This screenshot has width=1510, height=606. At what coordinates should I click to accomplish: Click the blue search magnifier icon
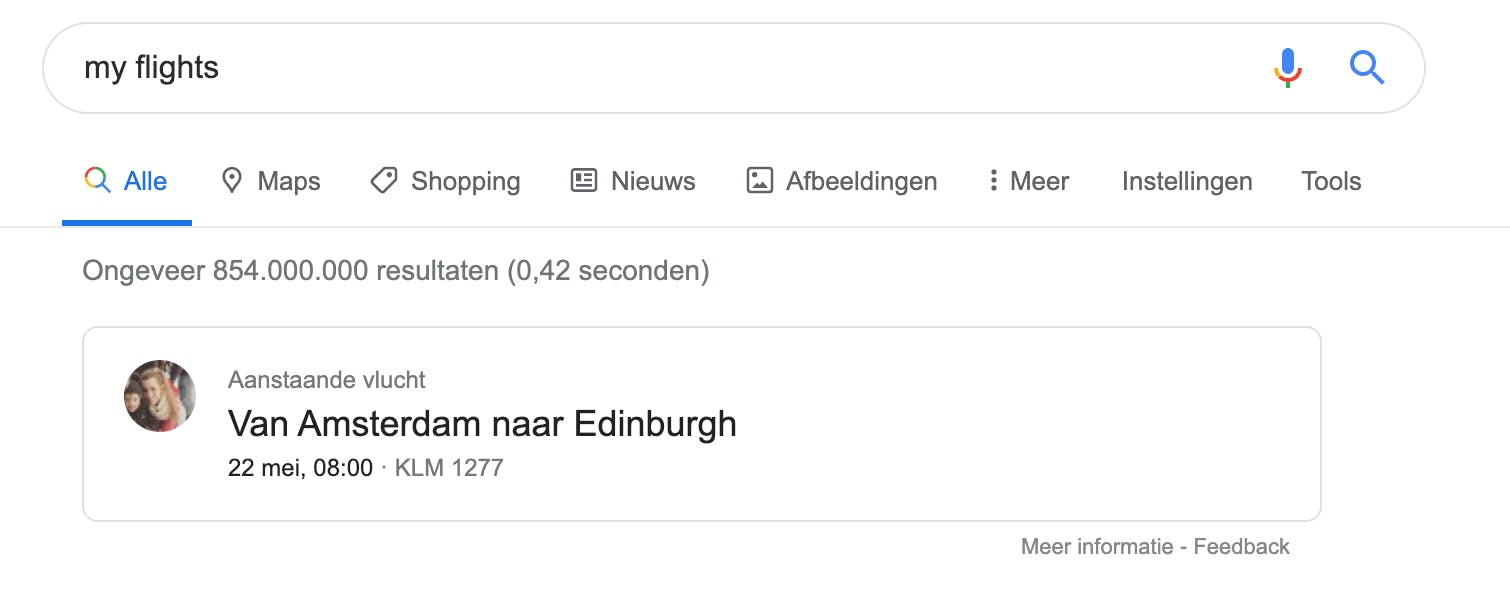1367,68
